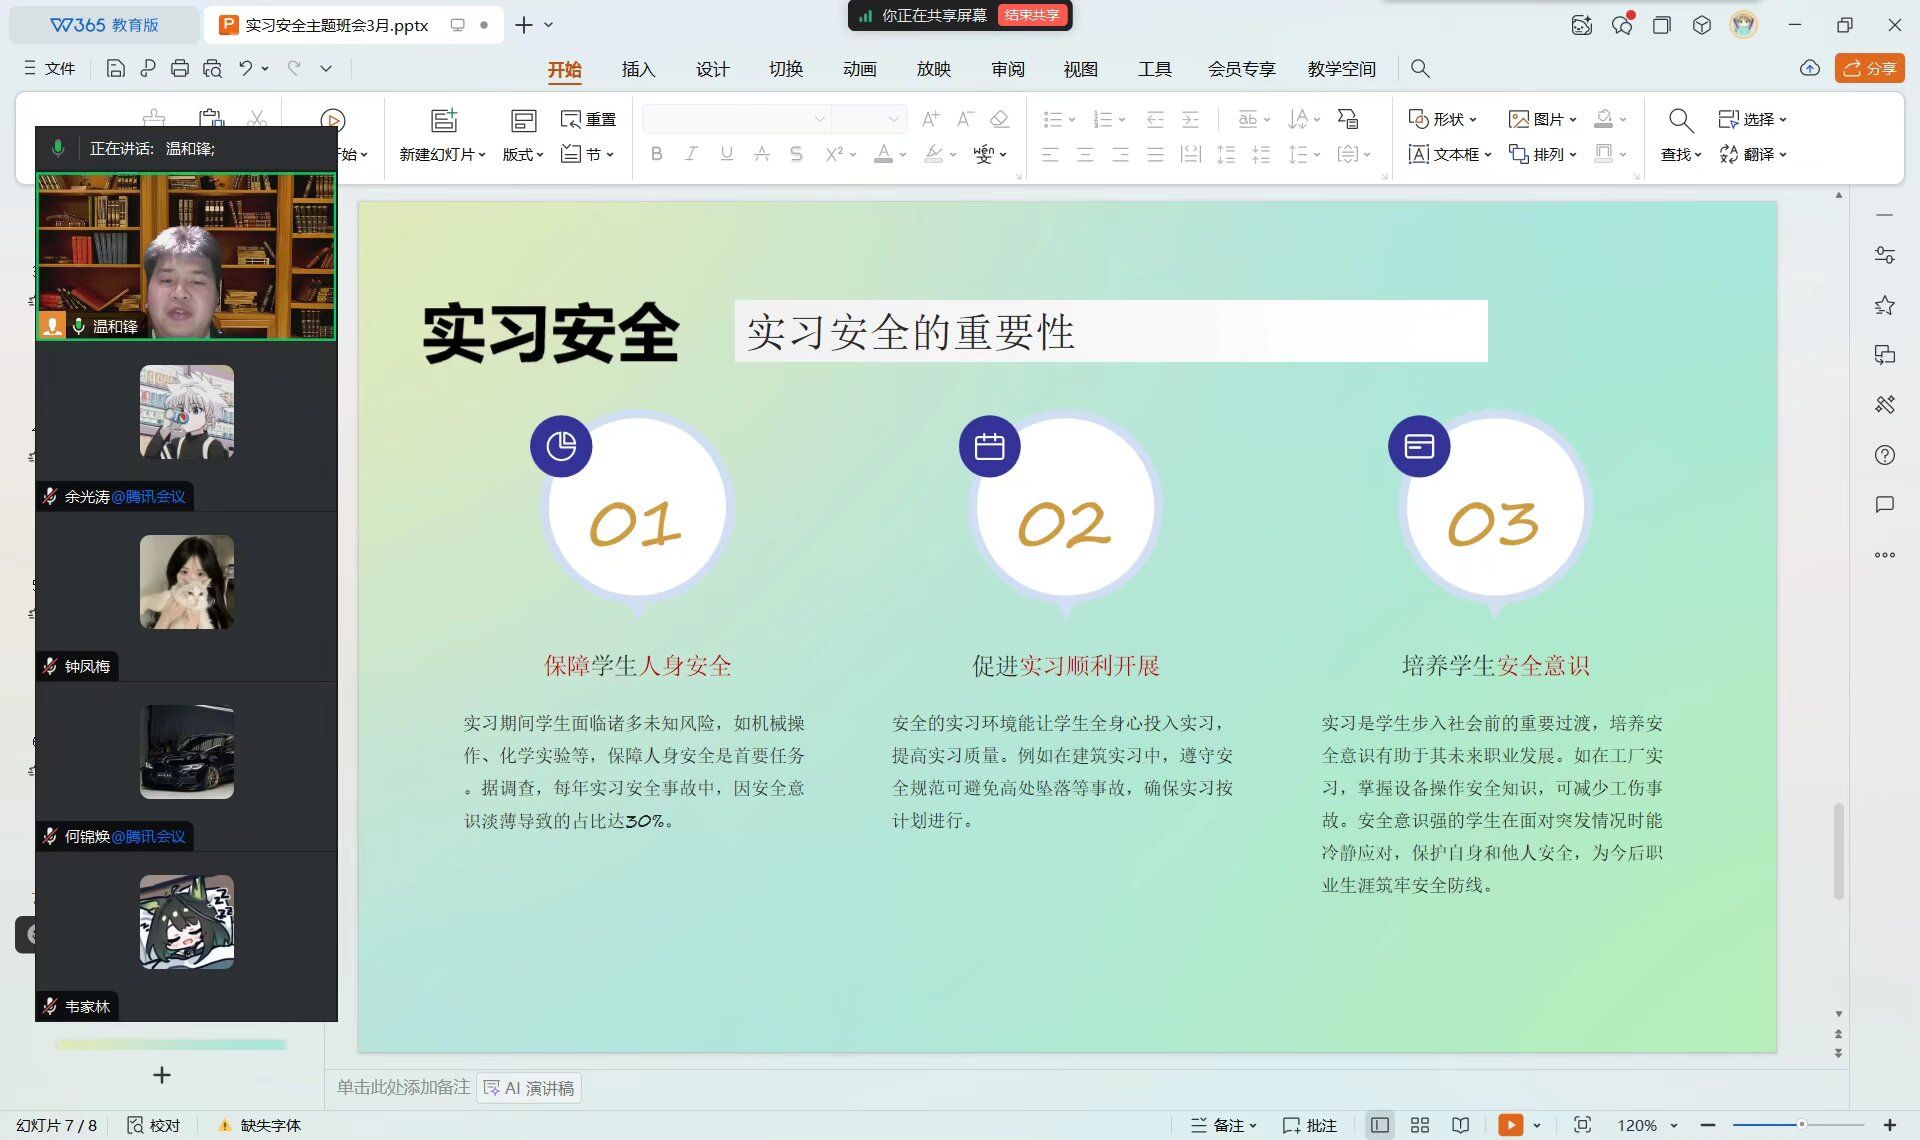Click the star icon in right sidebar

[x=1885, y=305]
